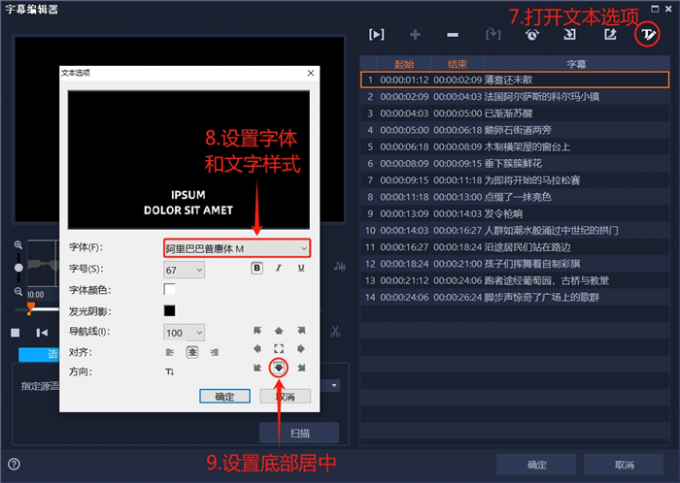Viewport: 680px width, 483px height.
Task: Delete selected subtitle with minus icon
Action: (452, 35)
